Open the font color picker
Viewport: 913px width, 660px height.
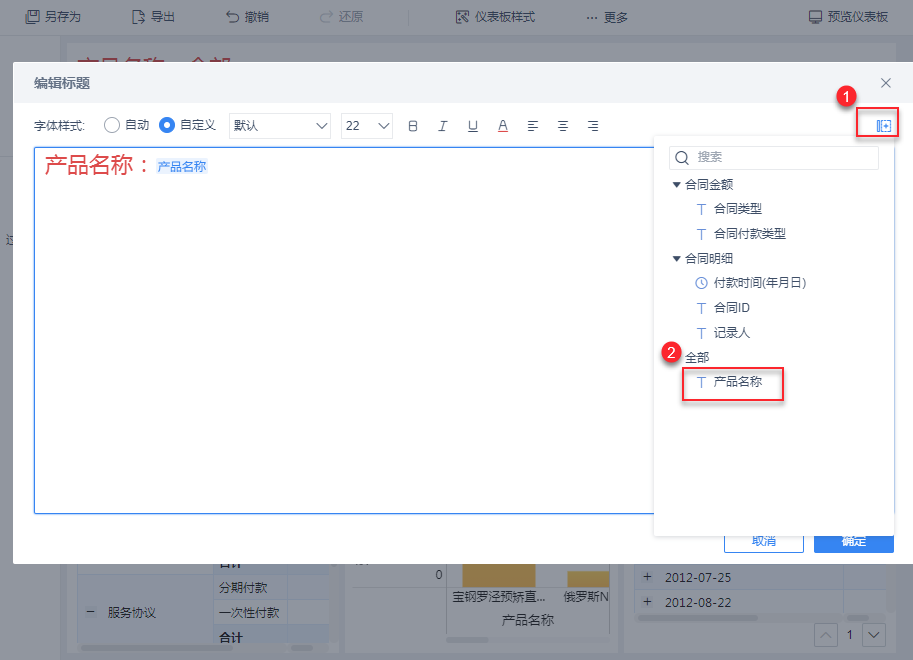503,126
